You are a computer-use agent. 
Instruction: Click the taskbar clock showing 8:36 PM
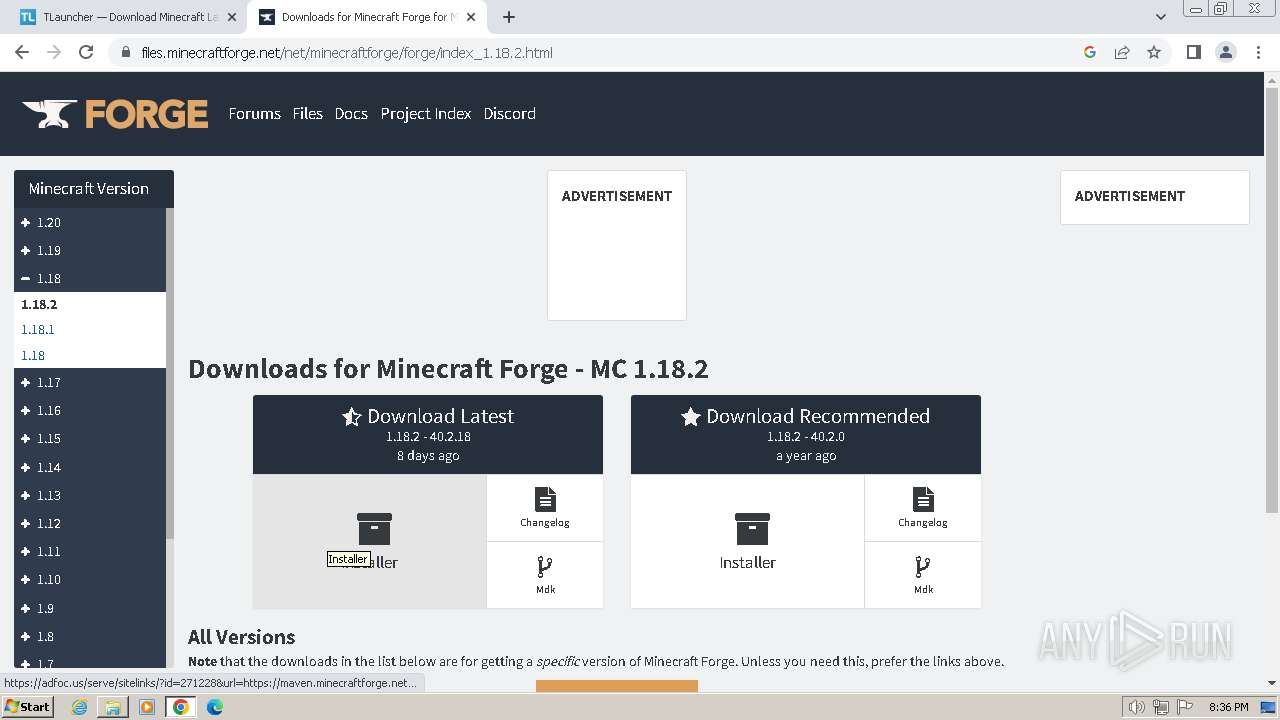(1228, 707)
